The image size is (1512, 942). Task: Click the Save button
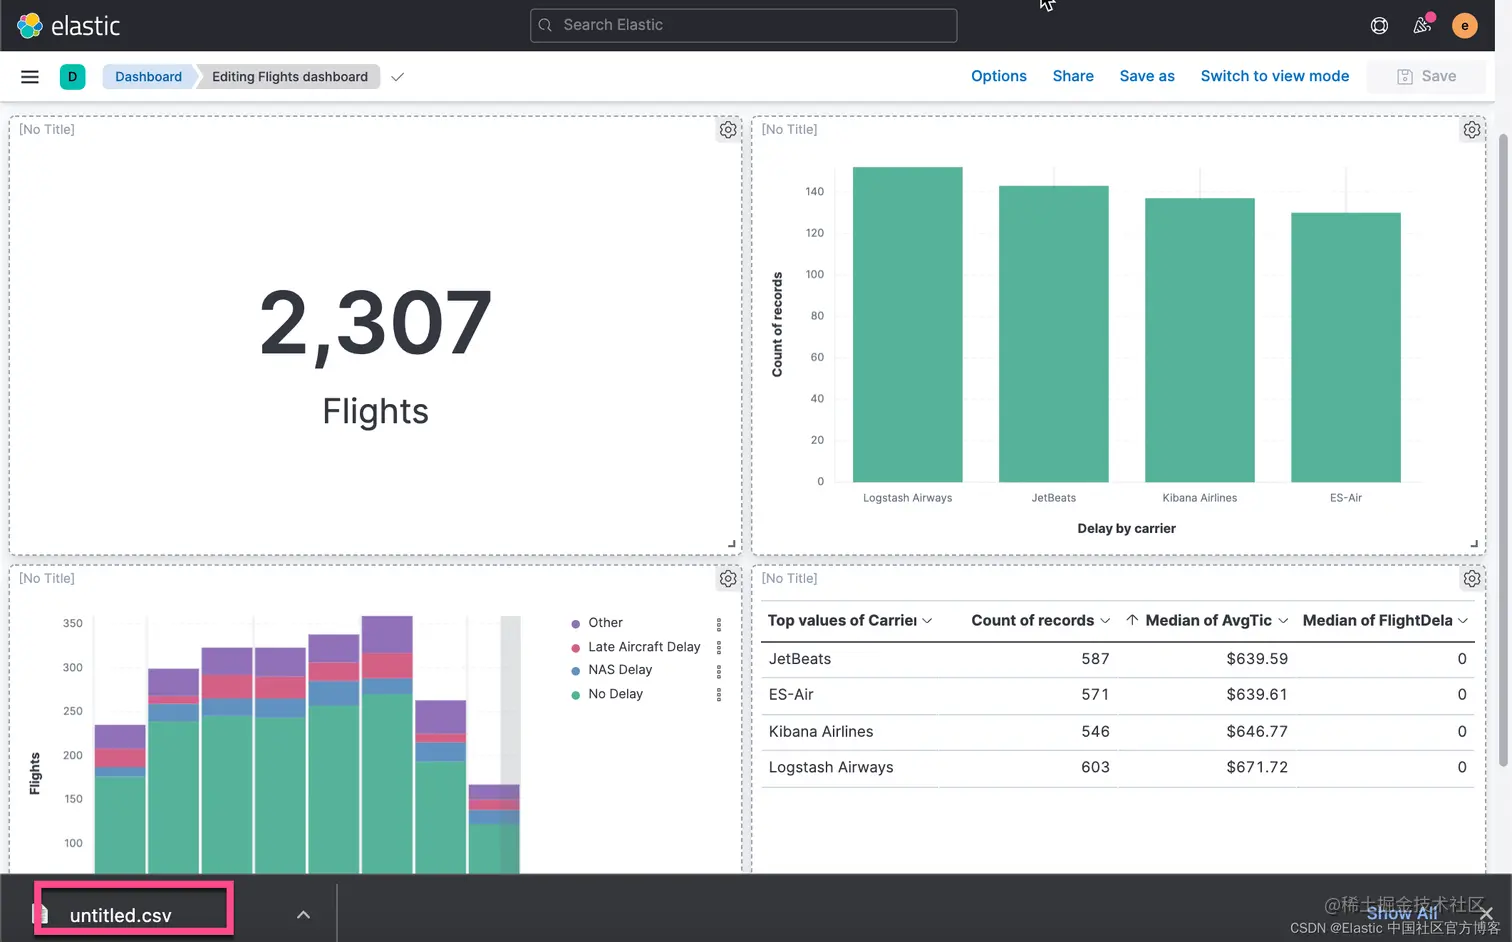(x=1426, y=77)
